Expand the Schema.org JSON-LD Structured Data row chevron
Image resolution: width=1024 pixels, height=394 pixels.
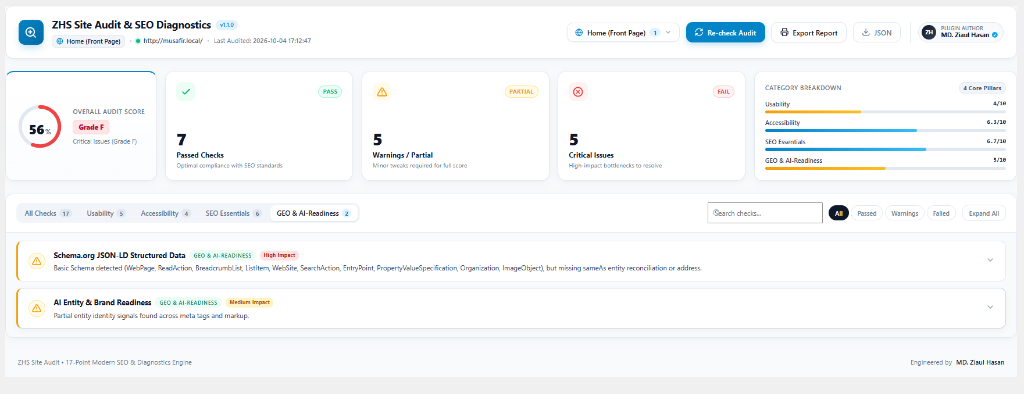(x=990, y=260)
